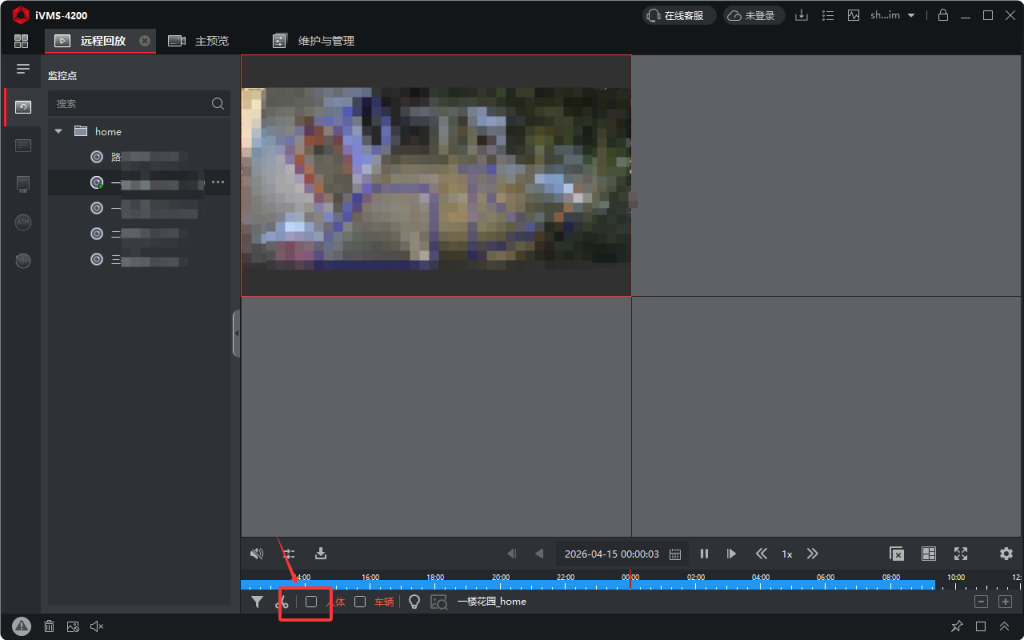The width and height of the screenshot is (1024, 640).
Task: Click the blue timeline at 20:00
Action: pos(501,585)
